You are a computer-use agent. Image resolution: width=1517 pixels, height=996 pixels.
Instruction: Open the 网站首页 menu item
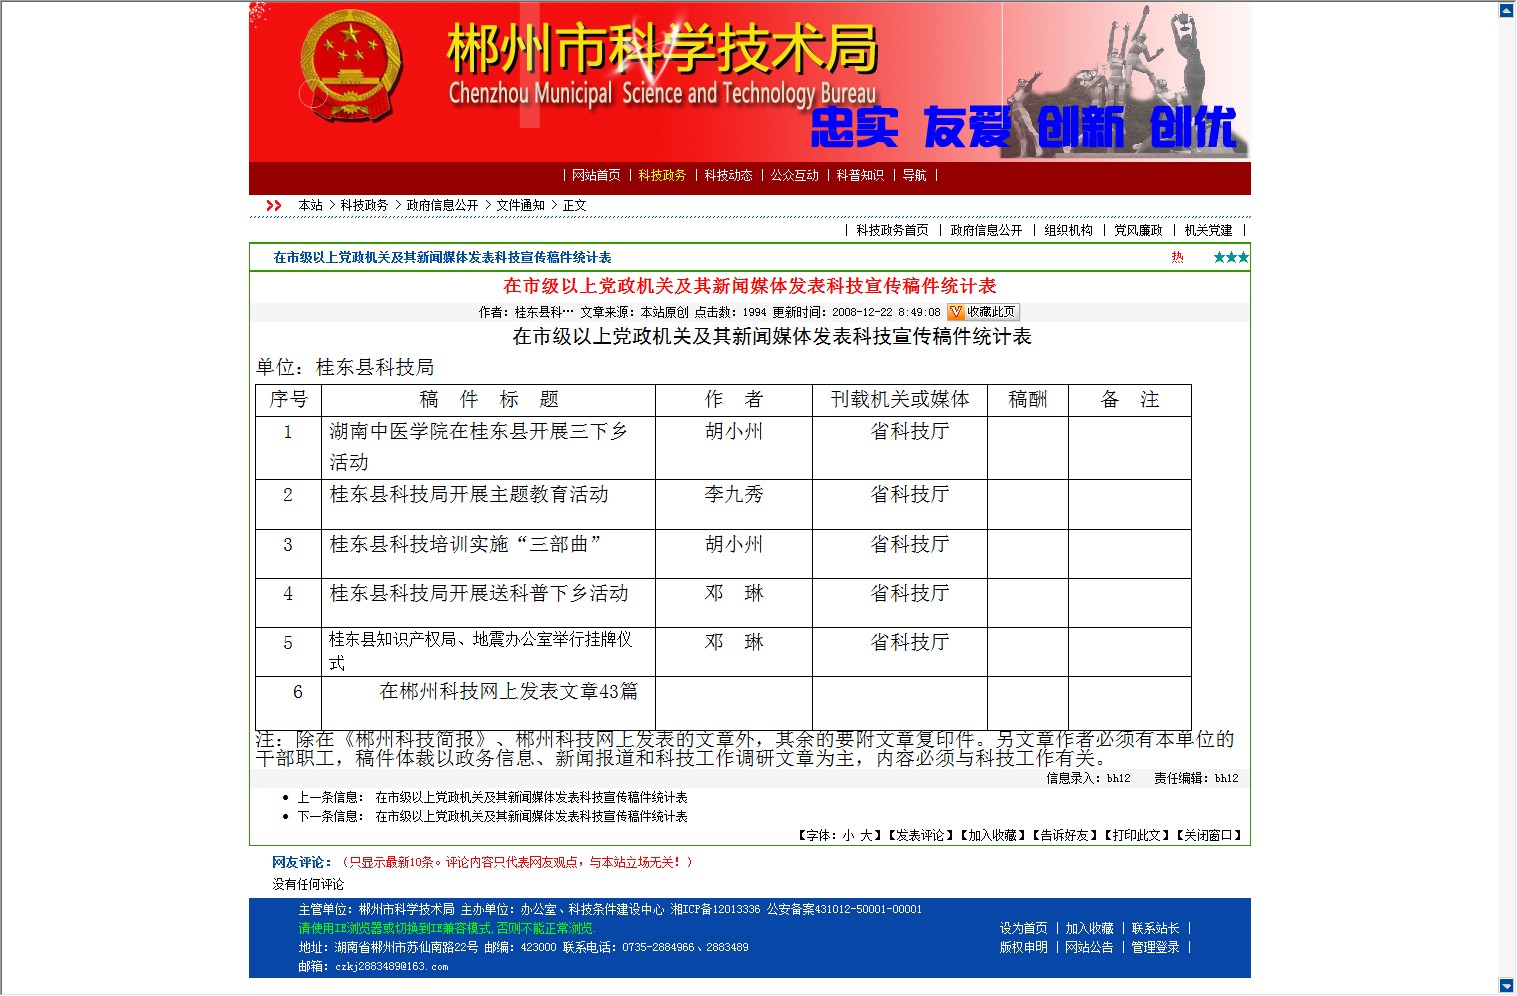(596, 176)
